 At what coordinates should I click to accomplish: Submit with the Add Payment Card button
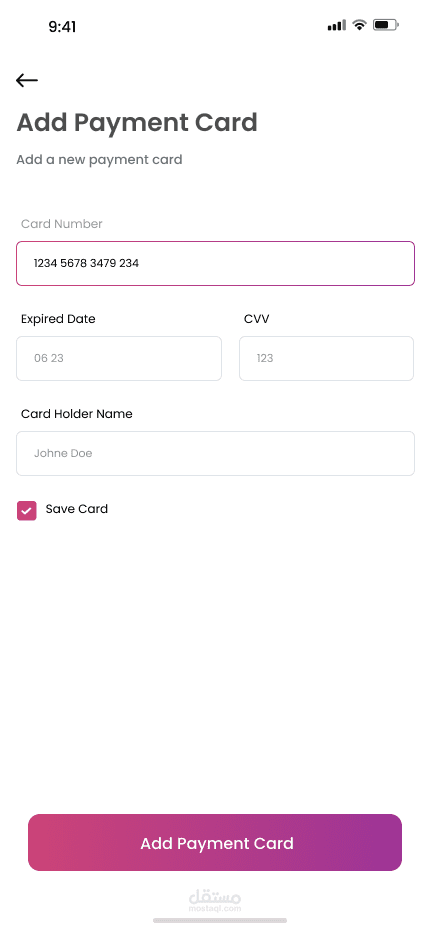pyautogui.click(x=215, y=842)
